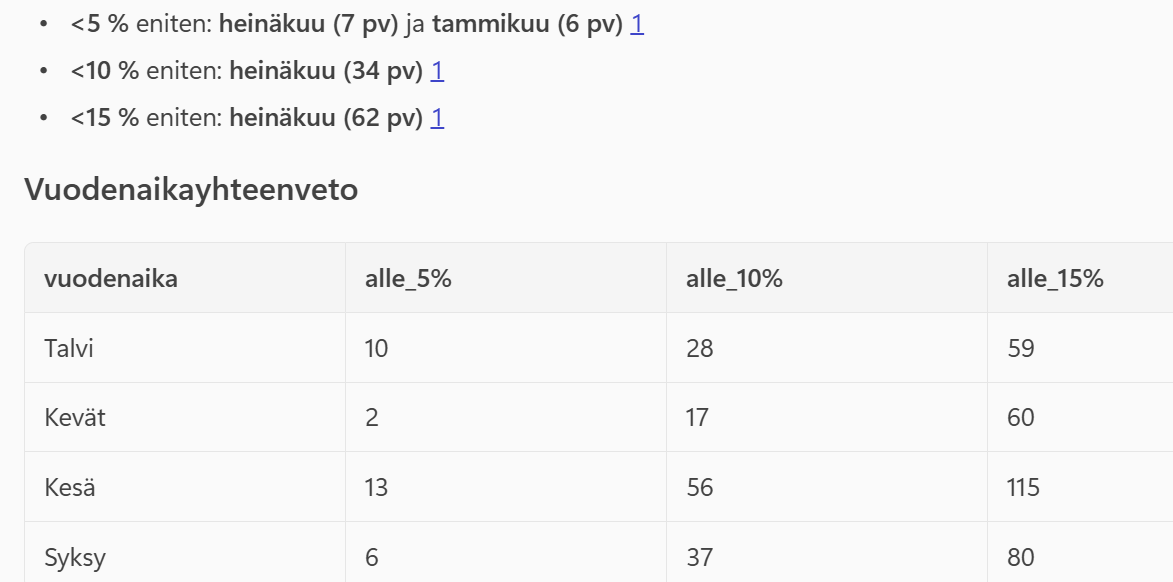Click the bold text heinäkuu (62 pv)

click(x=326, y=118)
